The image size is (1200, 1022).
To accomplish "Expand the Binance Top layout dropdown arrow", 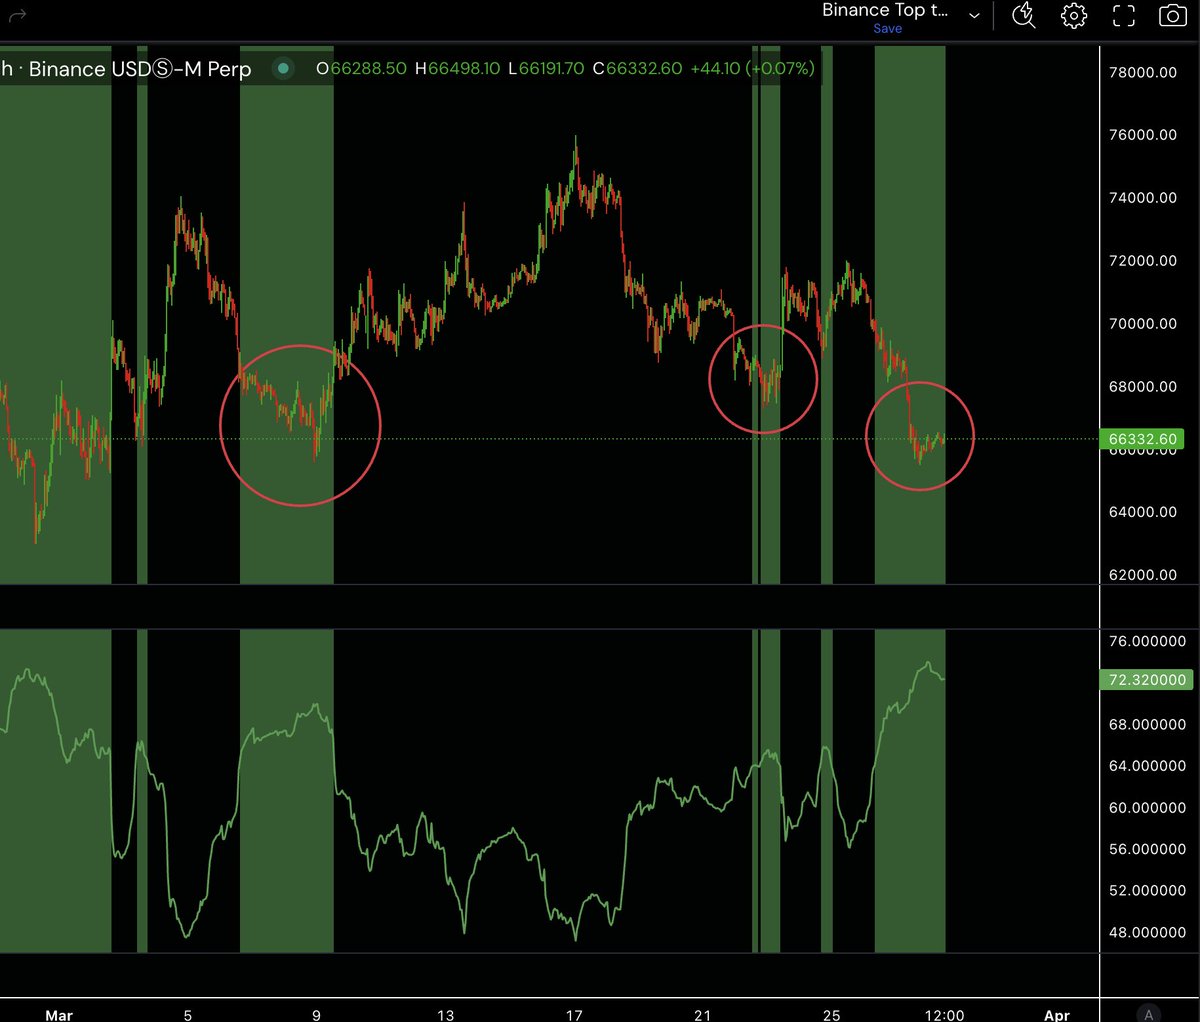I will pos(974,16).
